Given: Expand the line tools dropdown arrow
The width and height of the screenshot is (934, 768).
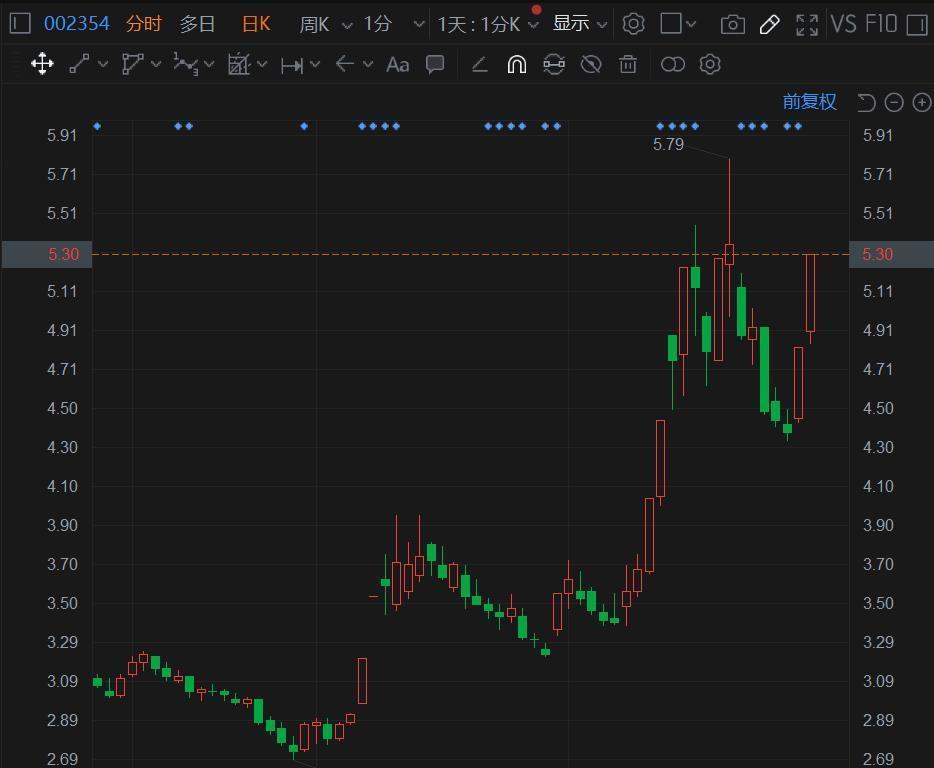Looking at the screenshot, I should click(x=103, y=64).
